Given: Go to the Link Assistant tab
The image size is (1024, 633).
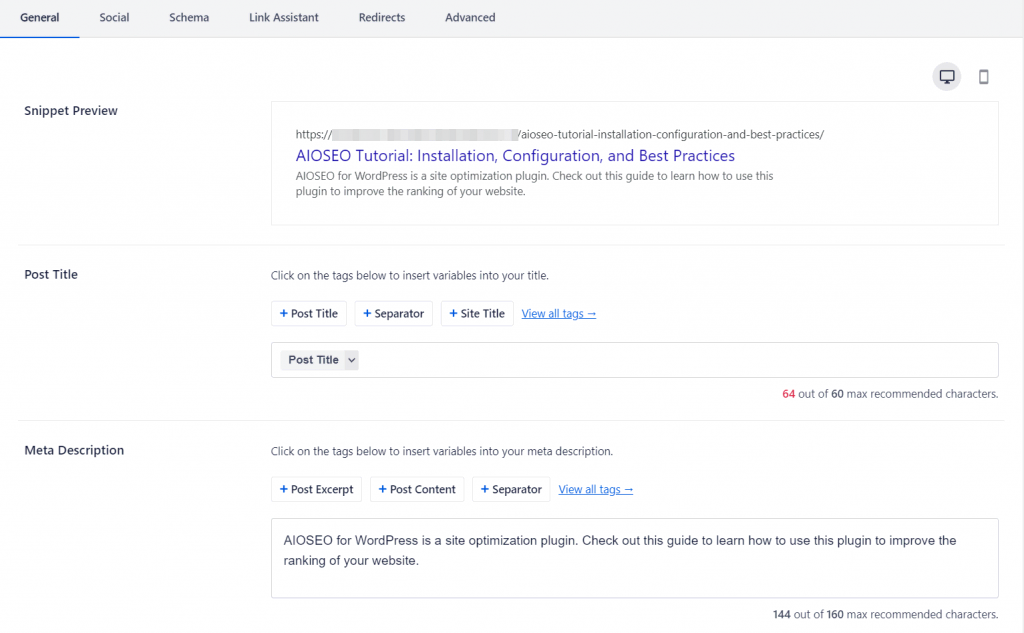Looking at the screenshot, I should 284,17.
